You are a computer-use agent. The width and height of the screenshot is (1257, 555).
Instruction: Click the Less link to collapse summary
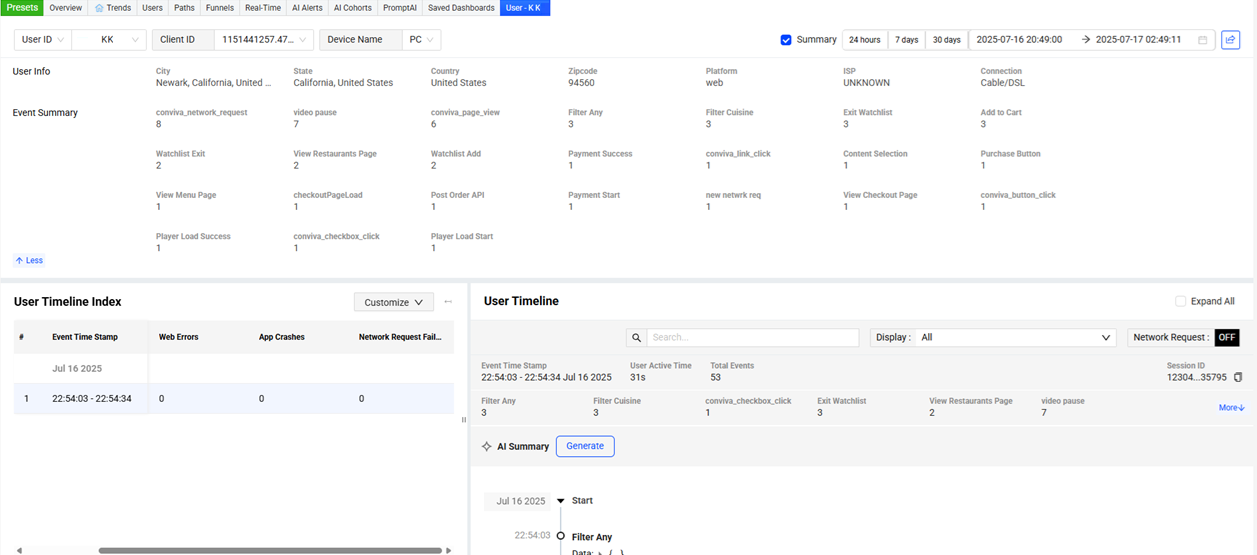coord(29,260)
